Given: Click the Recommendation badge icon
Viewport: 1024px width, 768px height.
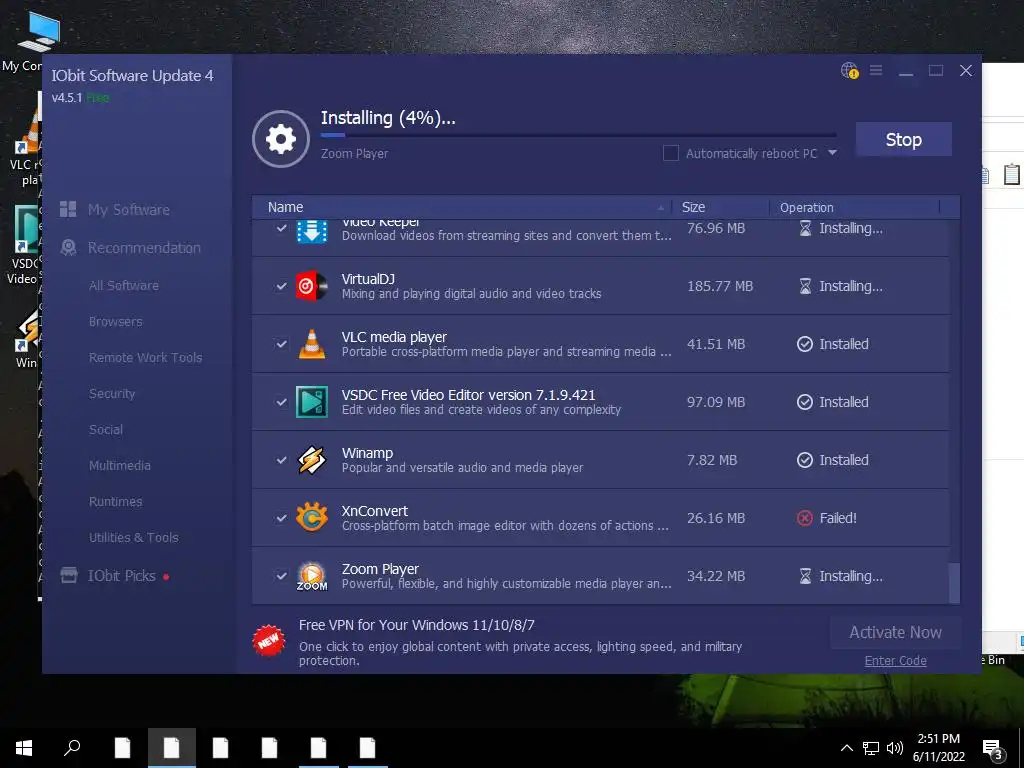Looking at the screenshot, I should [68, 248].
